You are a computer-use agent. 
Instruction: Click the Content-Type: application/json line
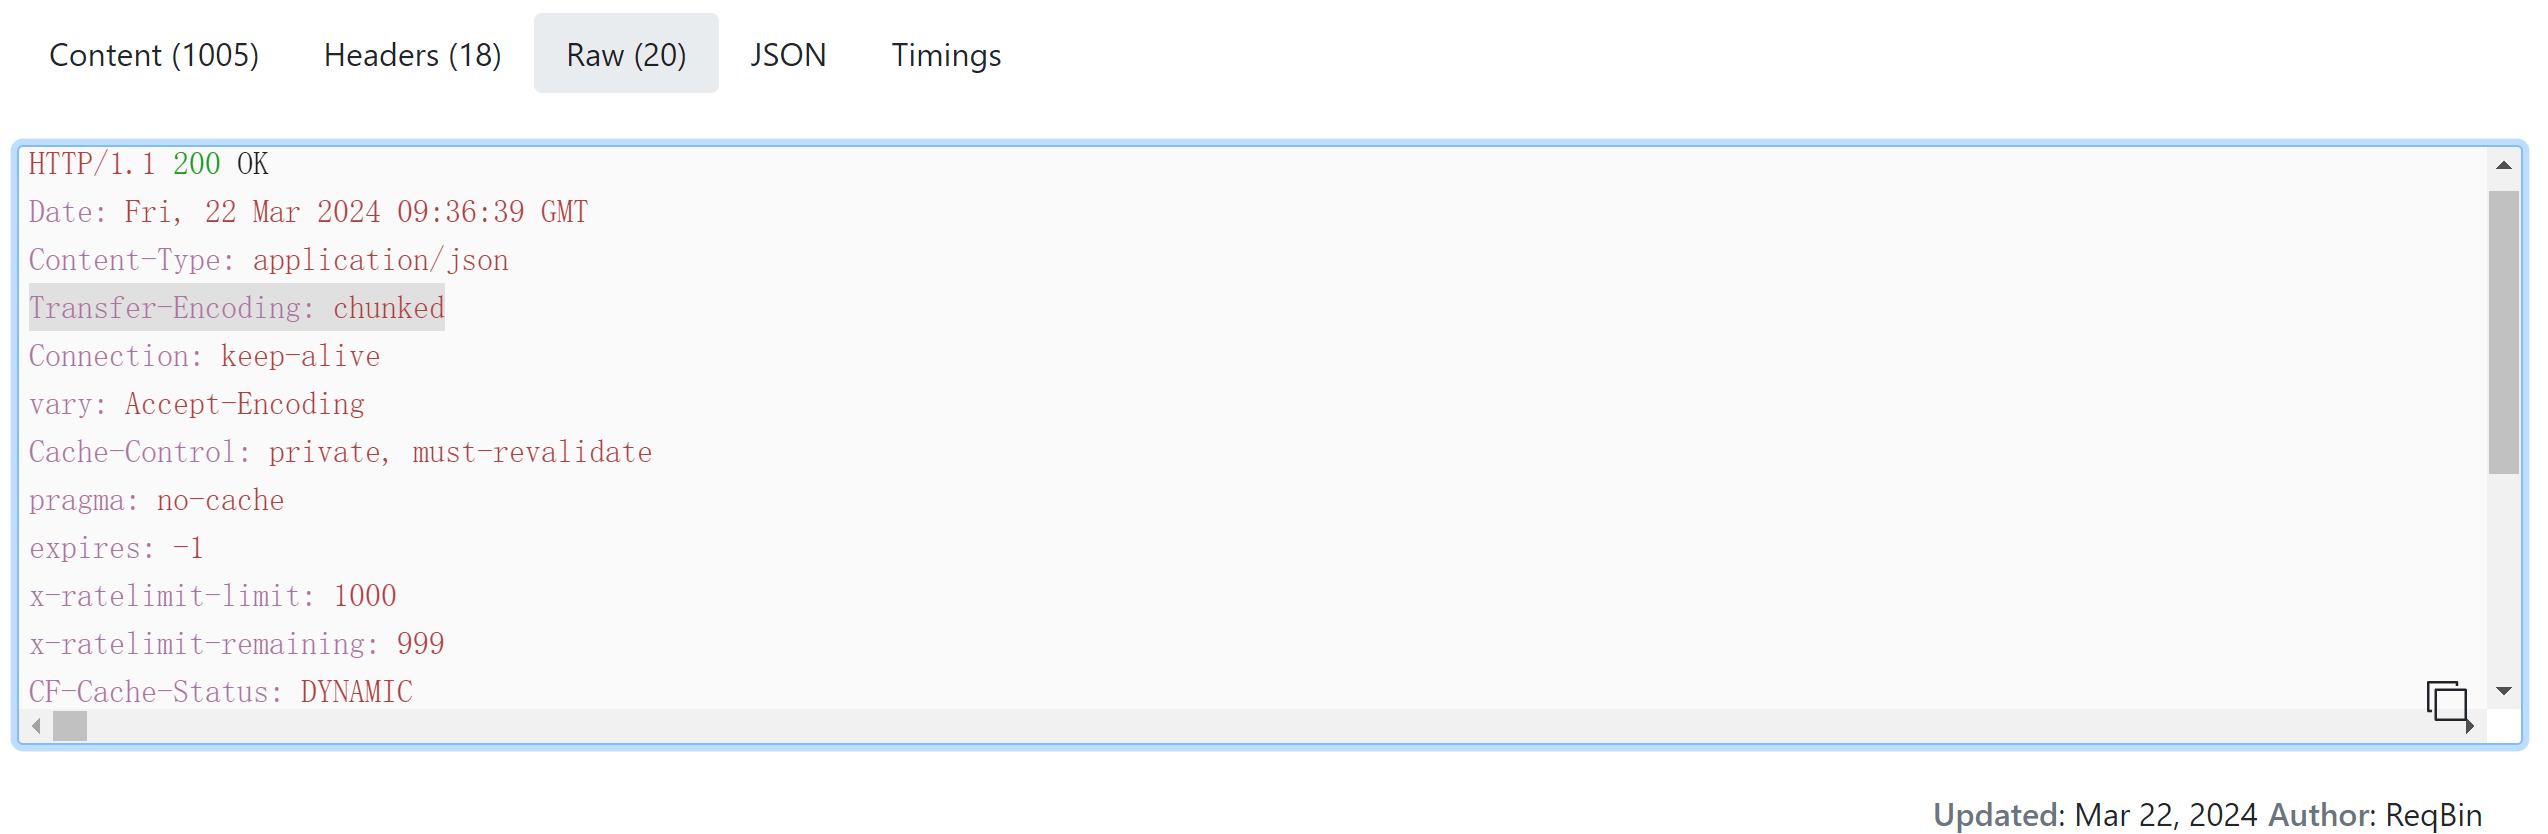(x=268, y=260)
